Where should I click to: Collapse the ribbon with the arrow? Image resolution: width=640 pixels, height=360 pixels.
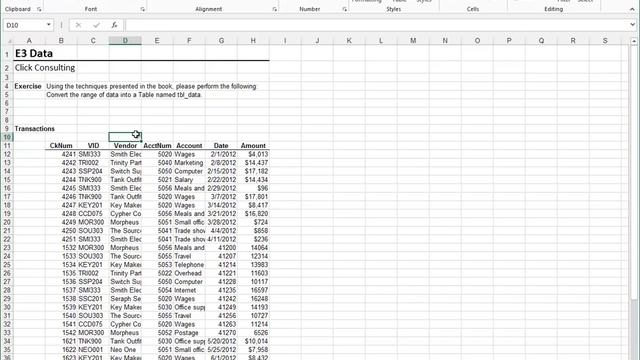point(632,9)
